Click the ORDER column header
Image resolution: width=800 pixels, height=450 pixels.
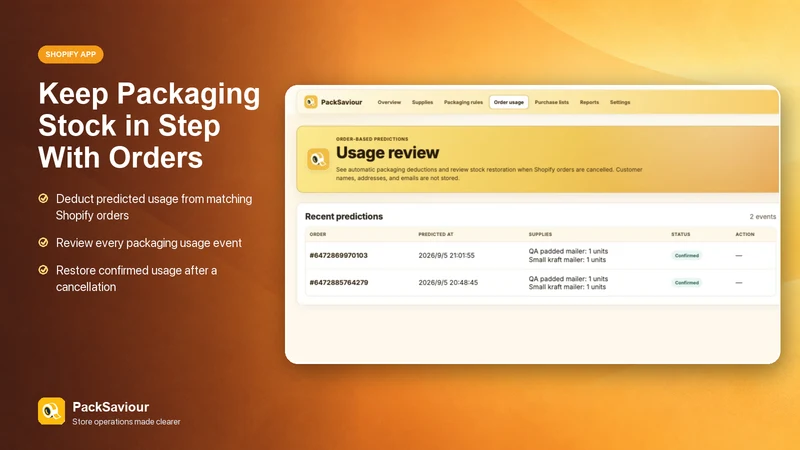pyautogui.click(x=318, y=234)
